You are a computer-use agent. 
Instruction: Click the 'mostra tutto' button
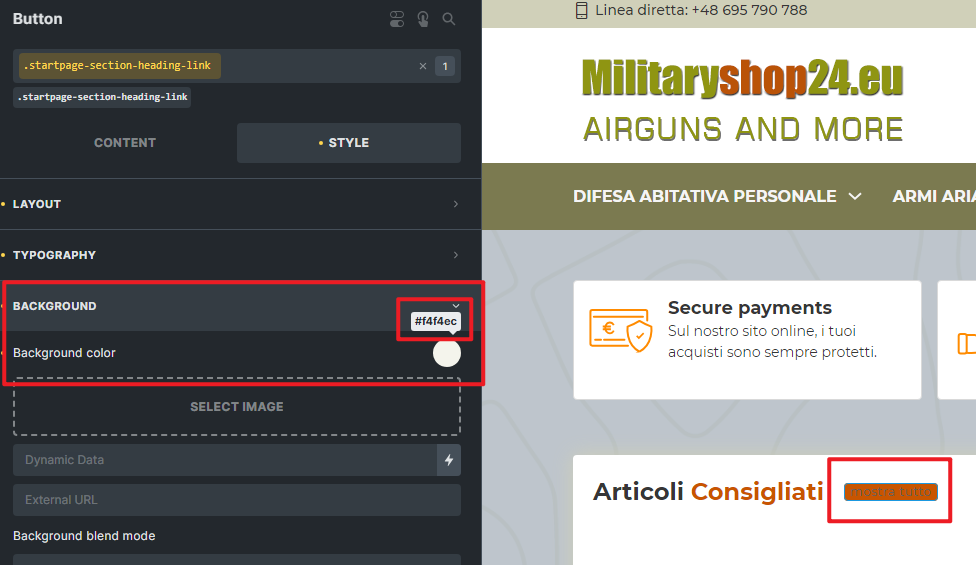tap(890, 492)
